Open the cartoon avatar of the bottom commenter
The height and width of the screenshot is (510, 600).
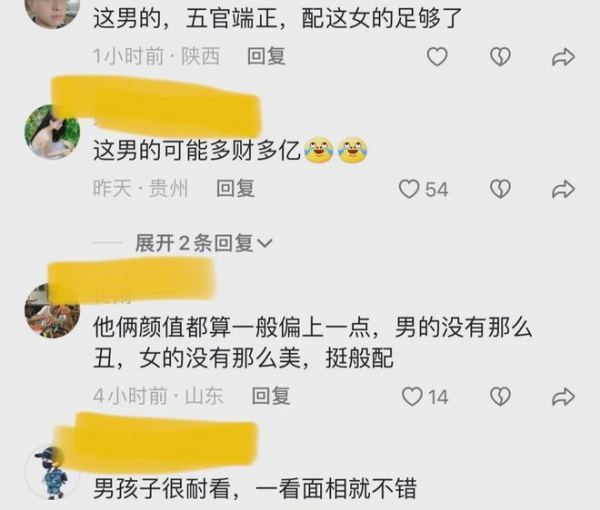pos(52,473)
